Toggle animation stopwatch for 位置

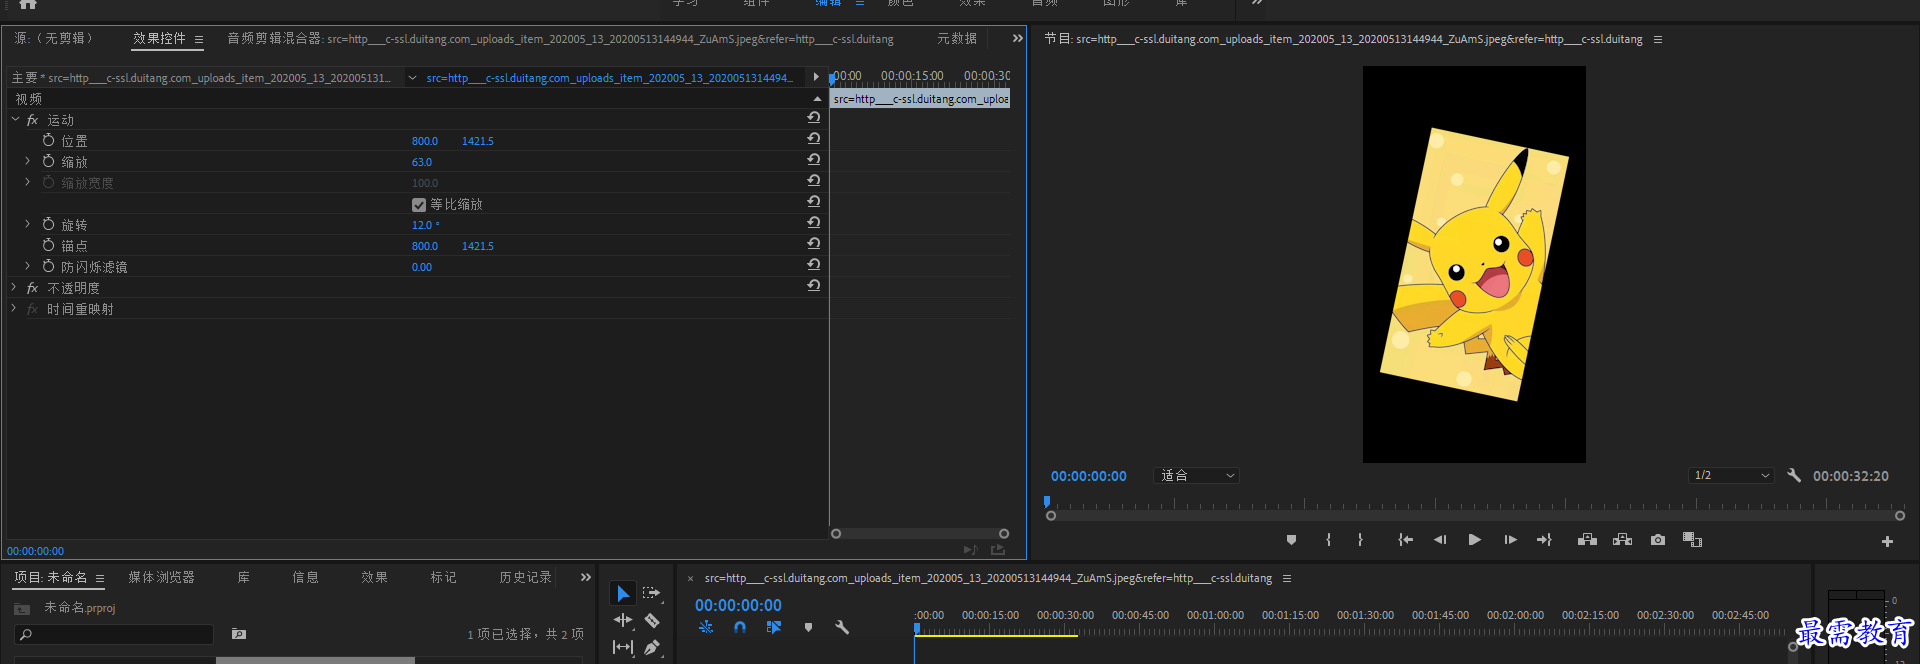coord(48,140)
